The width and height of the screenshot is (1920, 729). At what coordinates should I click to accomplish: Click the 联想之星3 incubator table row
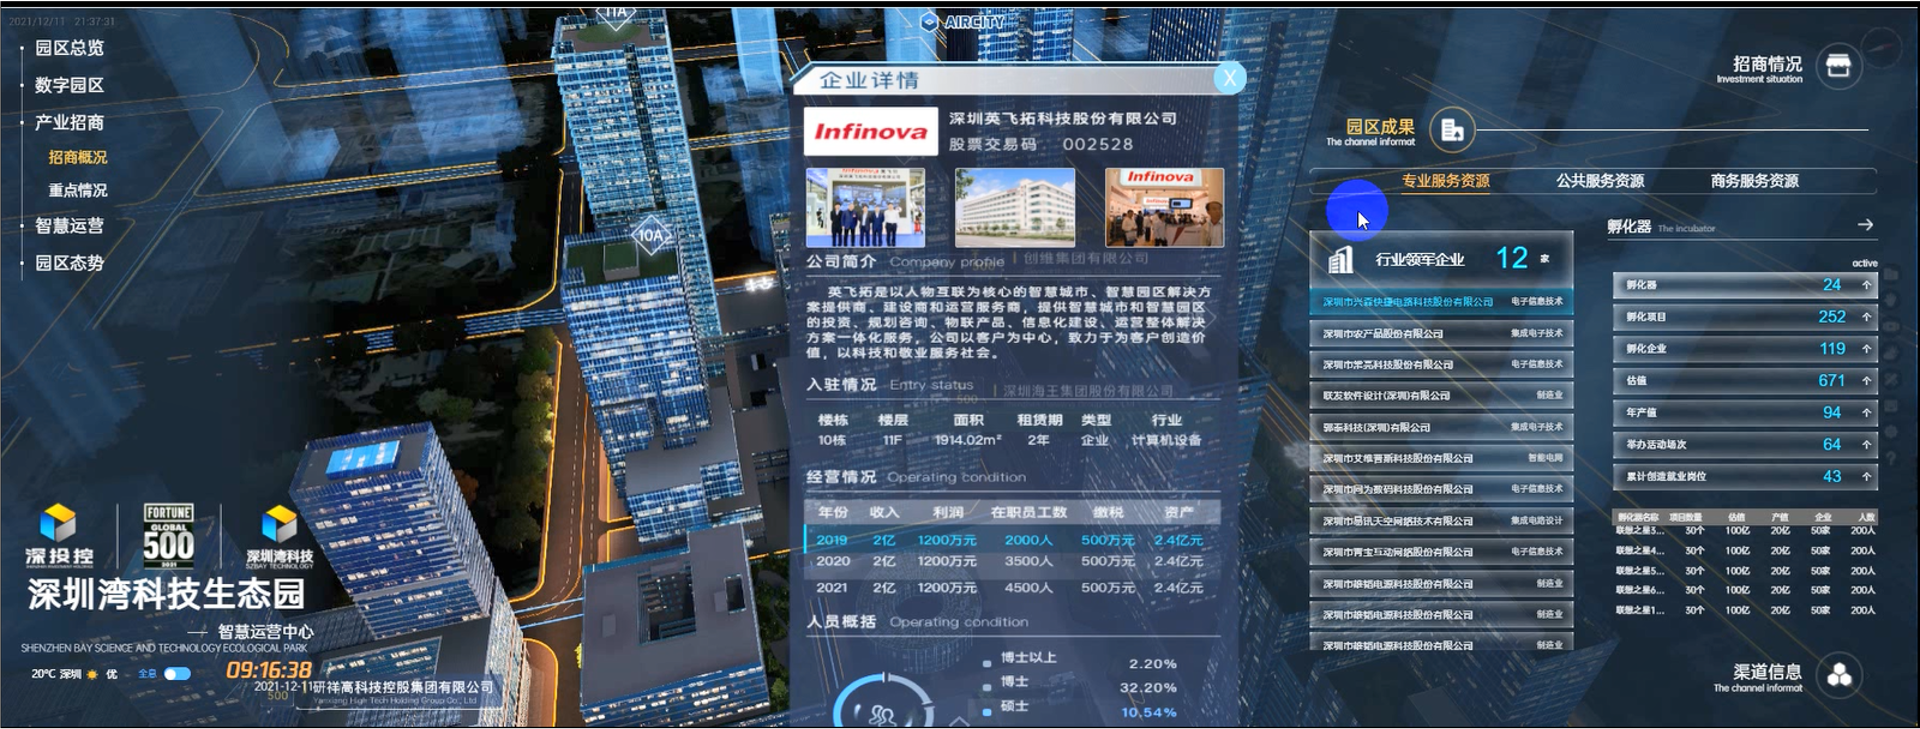[x=1746, y=531]
